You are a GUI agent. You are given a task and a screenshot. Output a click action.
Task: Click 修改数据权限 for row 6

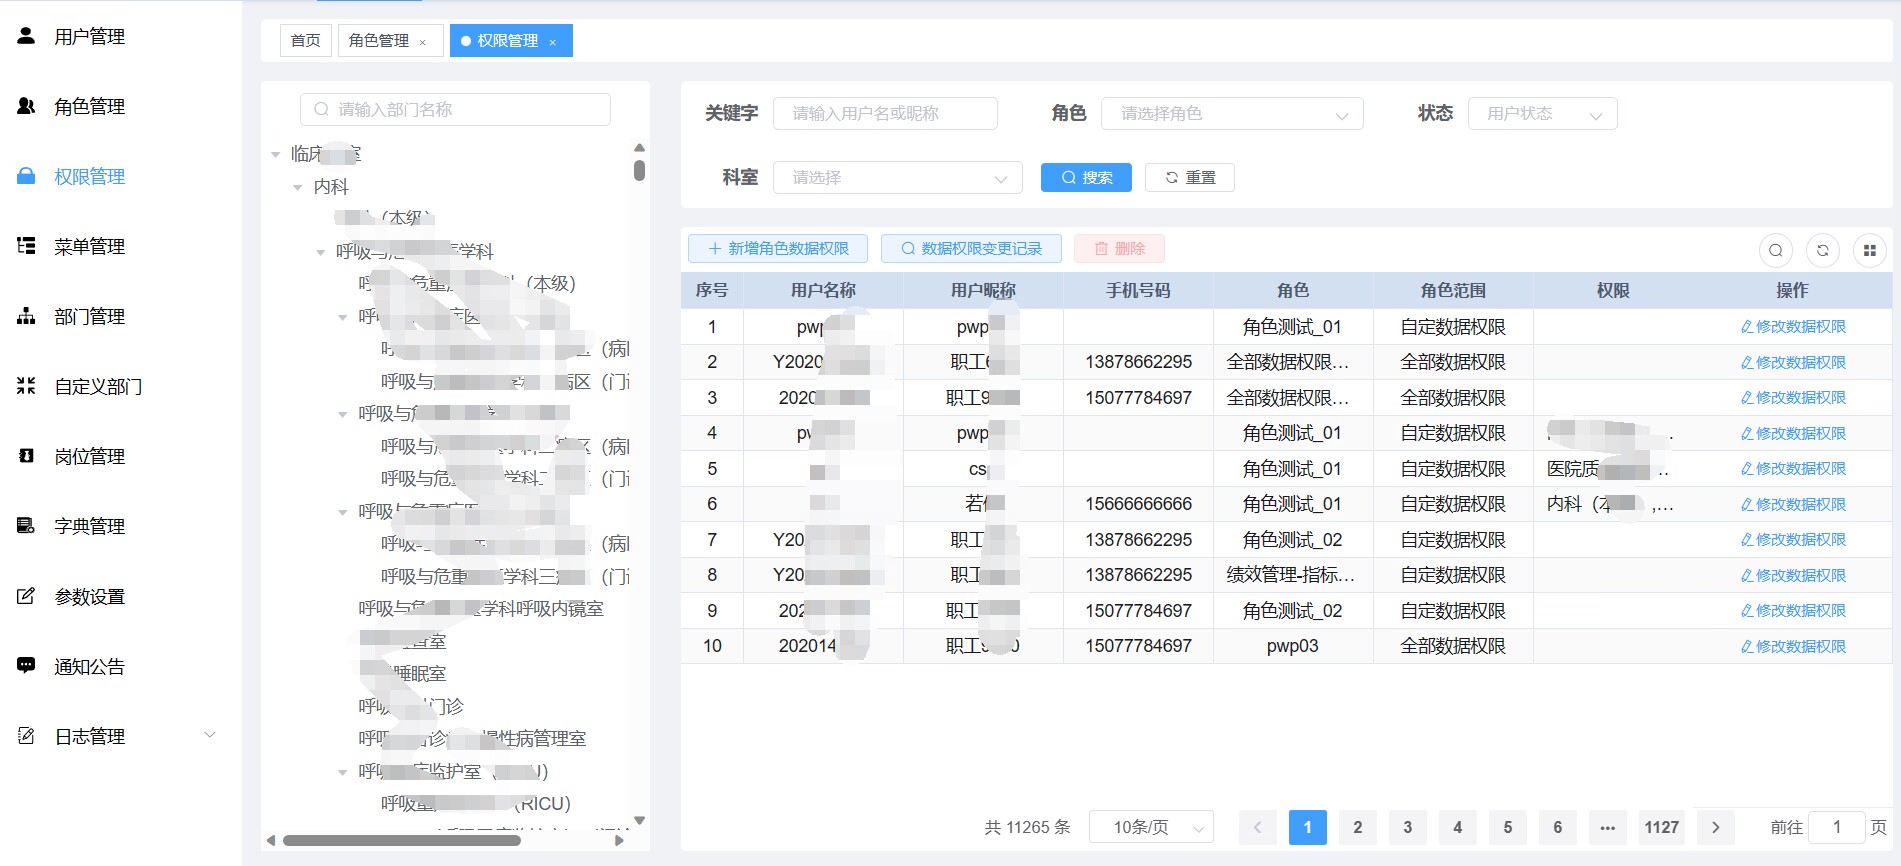1793,505
